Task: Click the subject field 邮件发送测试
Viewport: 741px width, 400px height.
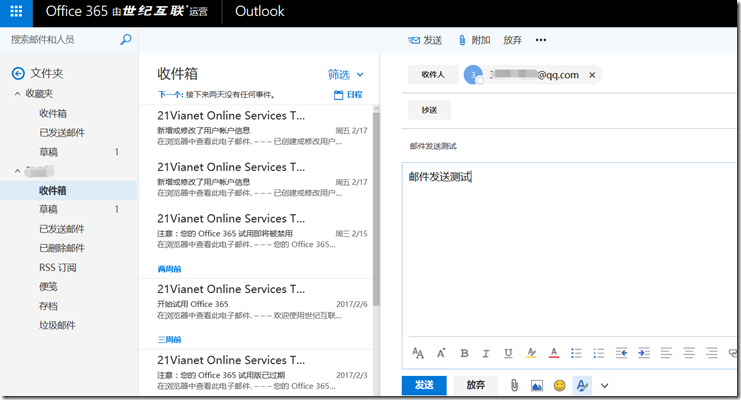Action: pyautogui.click(x=433, y=146)
